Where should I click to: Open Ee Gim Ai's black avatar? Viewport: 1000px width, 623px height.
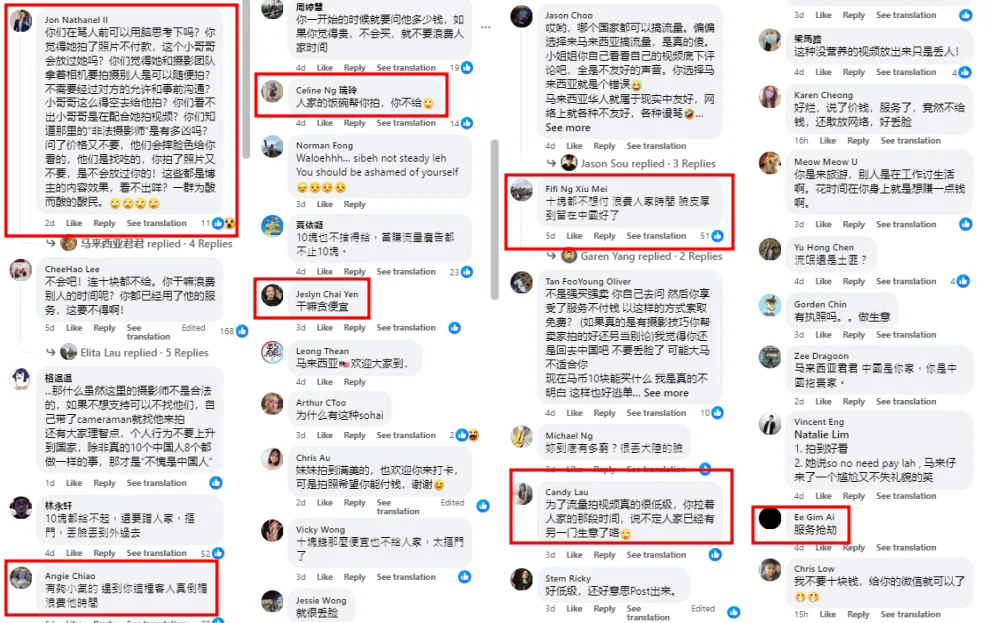770,518
